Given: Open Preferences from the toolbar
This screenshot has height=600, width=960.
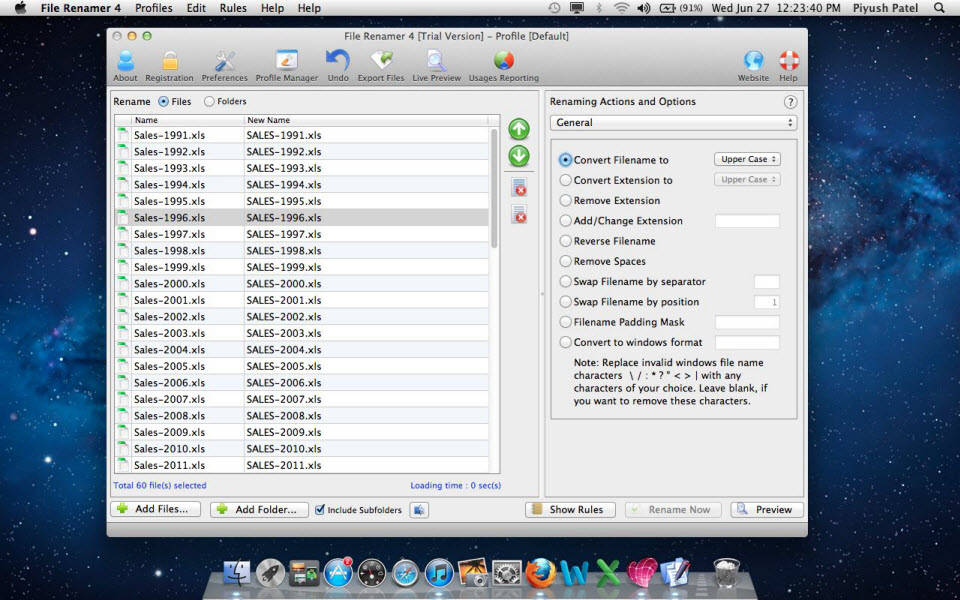Looking at the screenshot, I should pyautogui.click(x=225, y=66).
